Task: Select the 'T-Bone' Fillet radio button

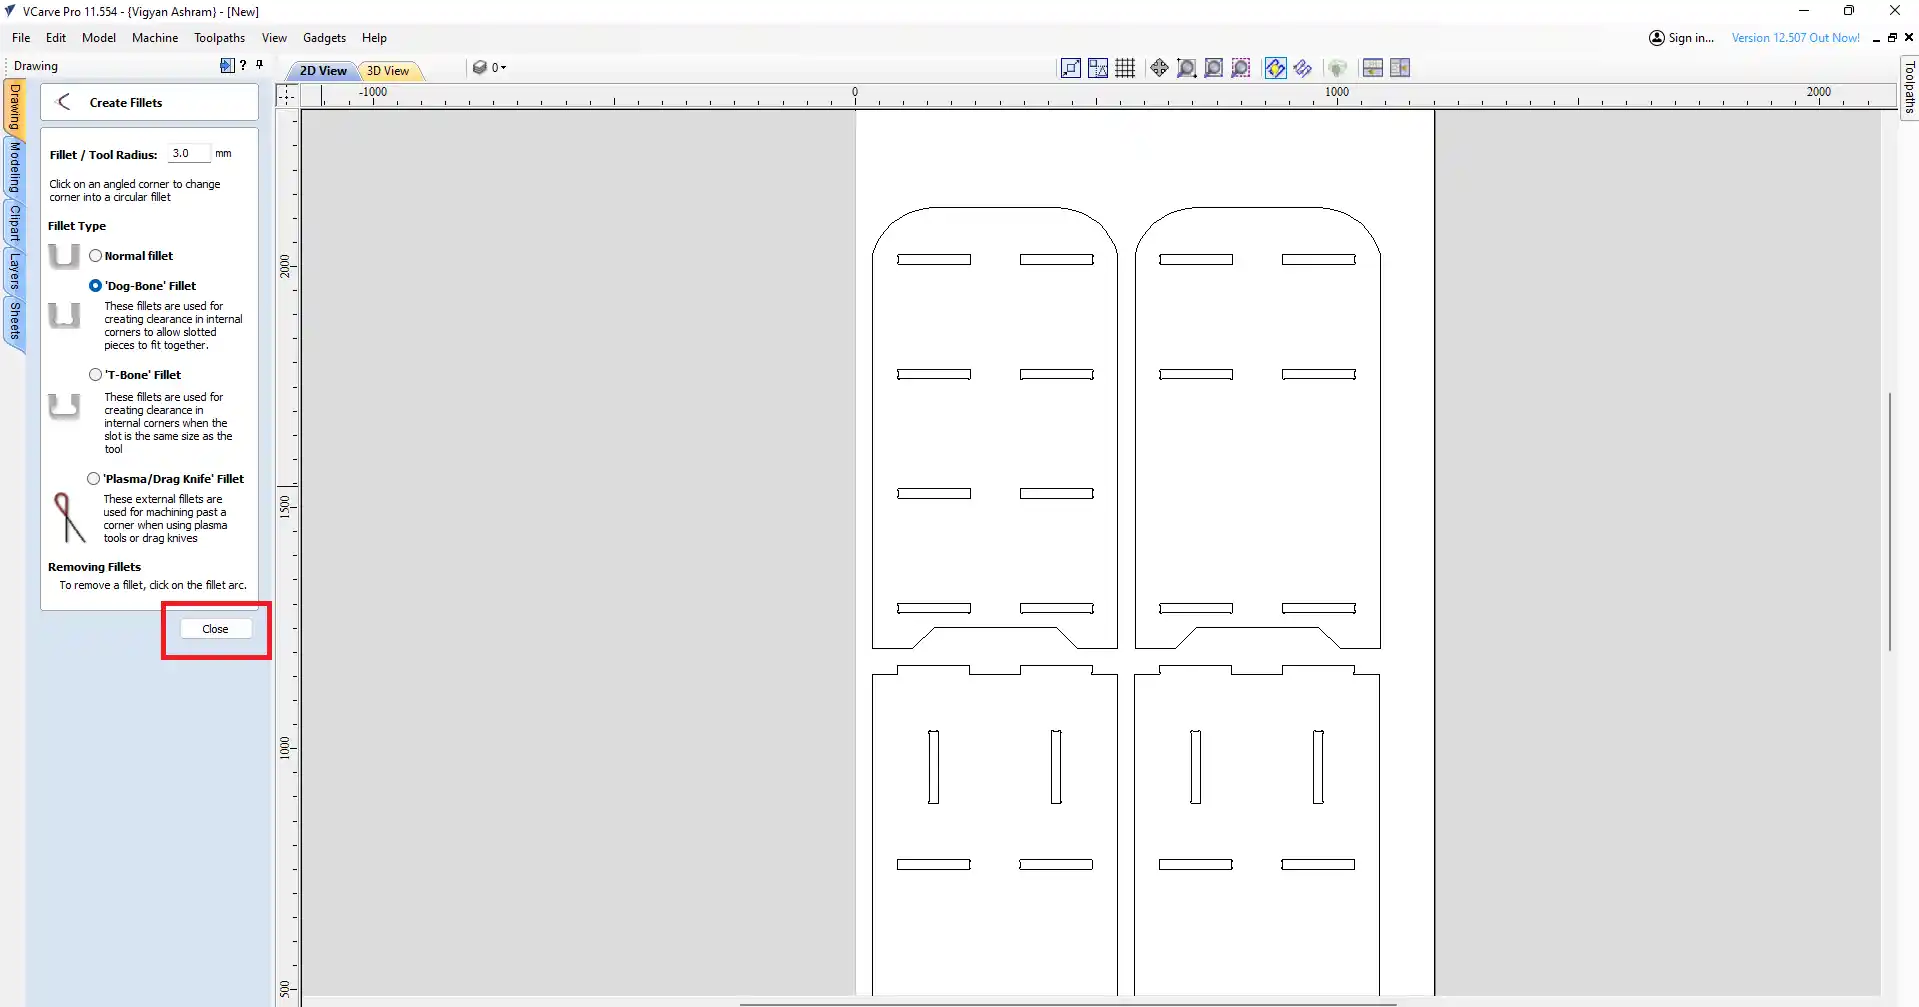Action: coord(96,375)
